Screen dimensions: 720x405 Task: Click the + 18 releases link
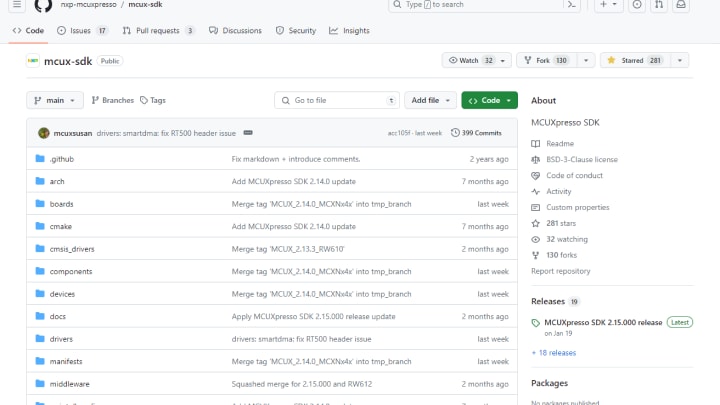(x=557, y=352)
